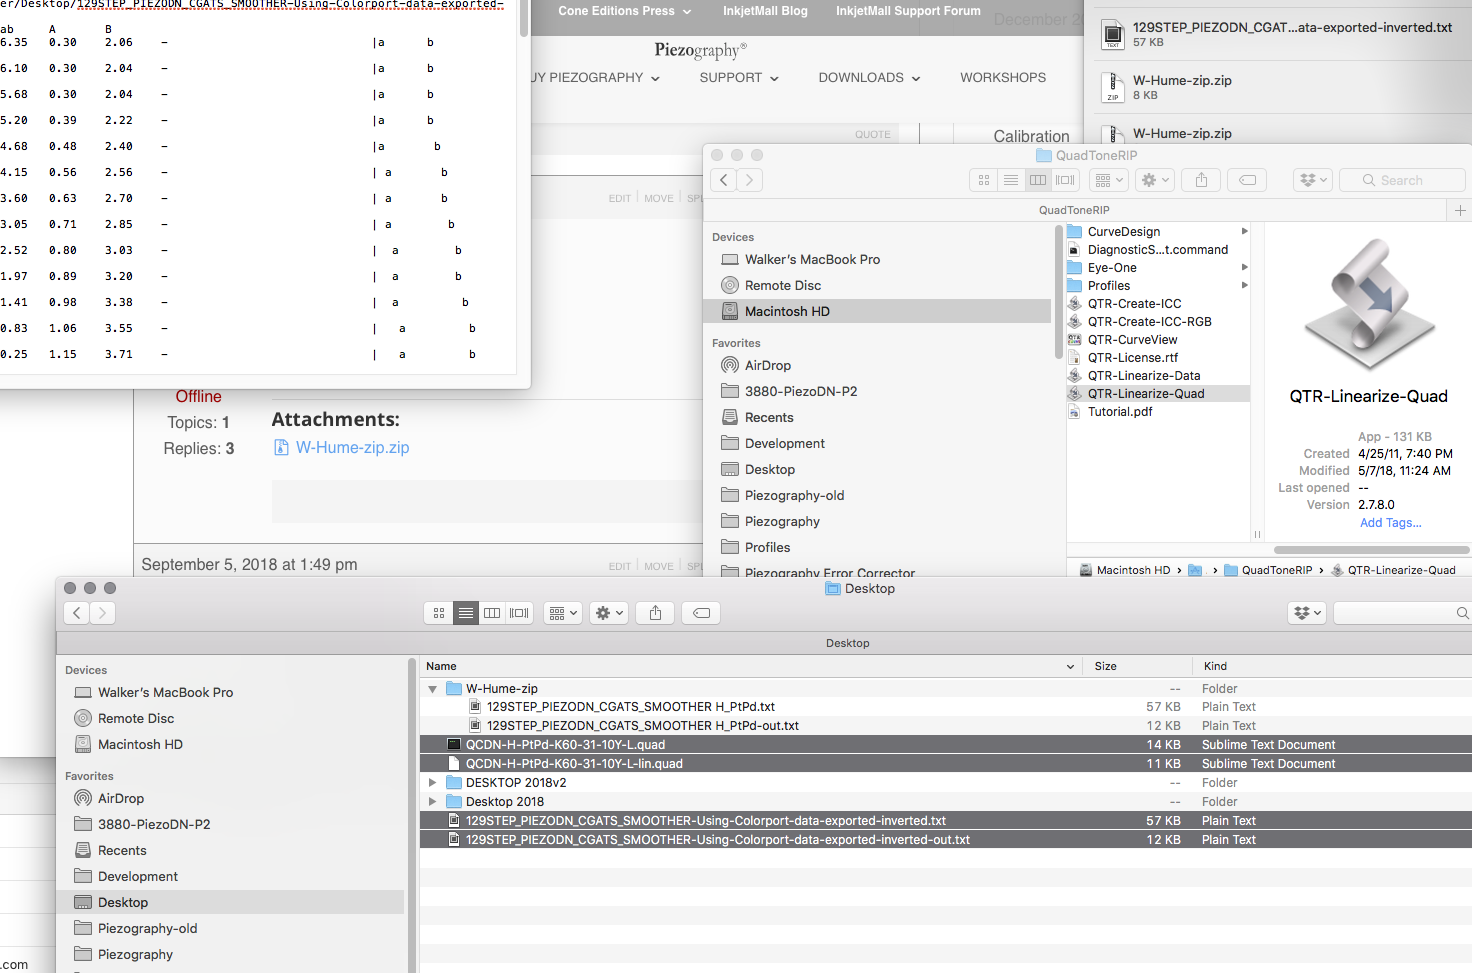The image size is (1472, 973).
Task: Select gallery view in Desktop window toolbar
Action: [x=519, y=613]
